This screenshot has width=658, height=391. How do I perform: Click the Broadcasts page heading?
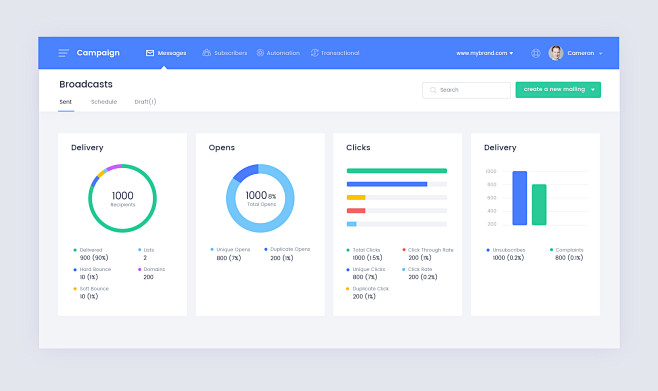86,84
